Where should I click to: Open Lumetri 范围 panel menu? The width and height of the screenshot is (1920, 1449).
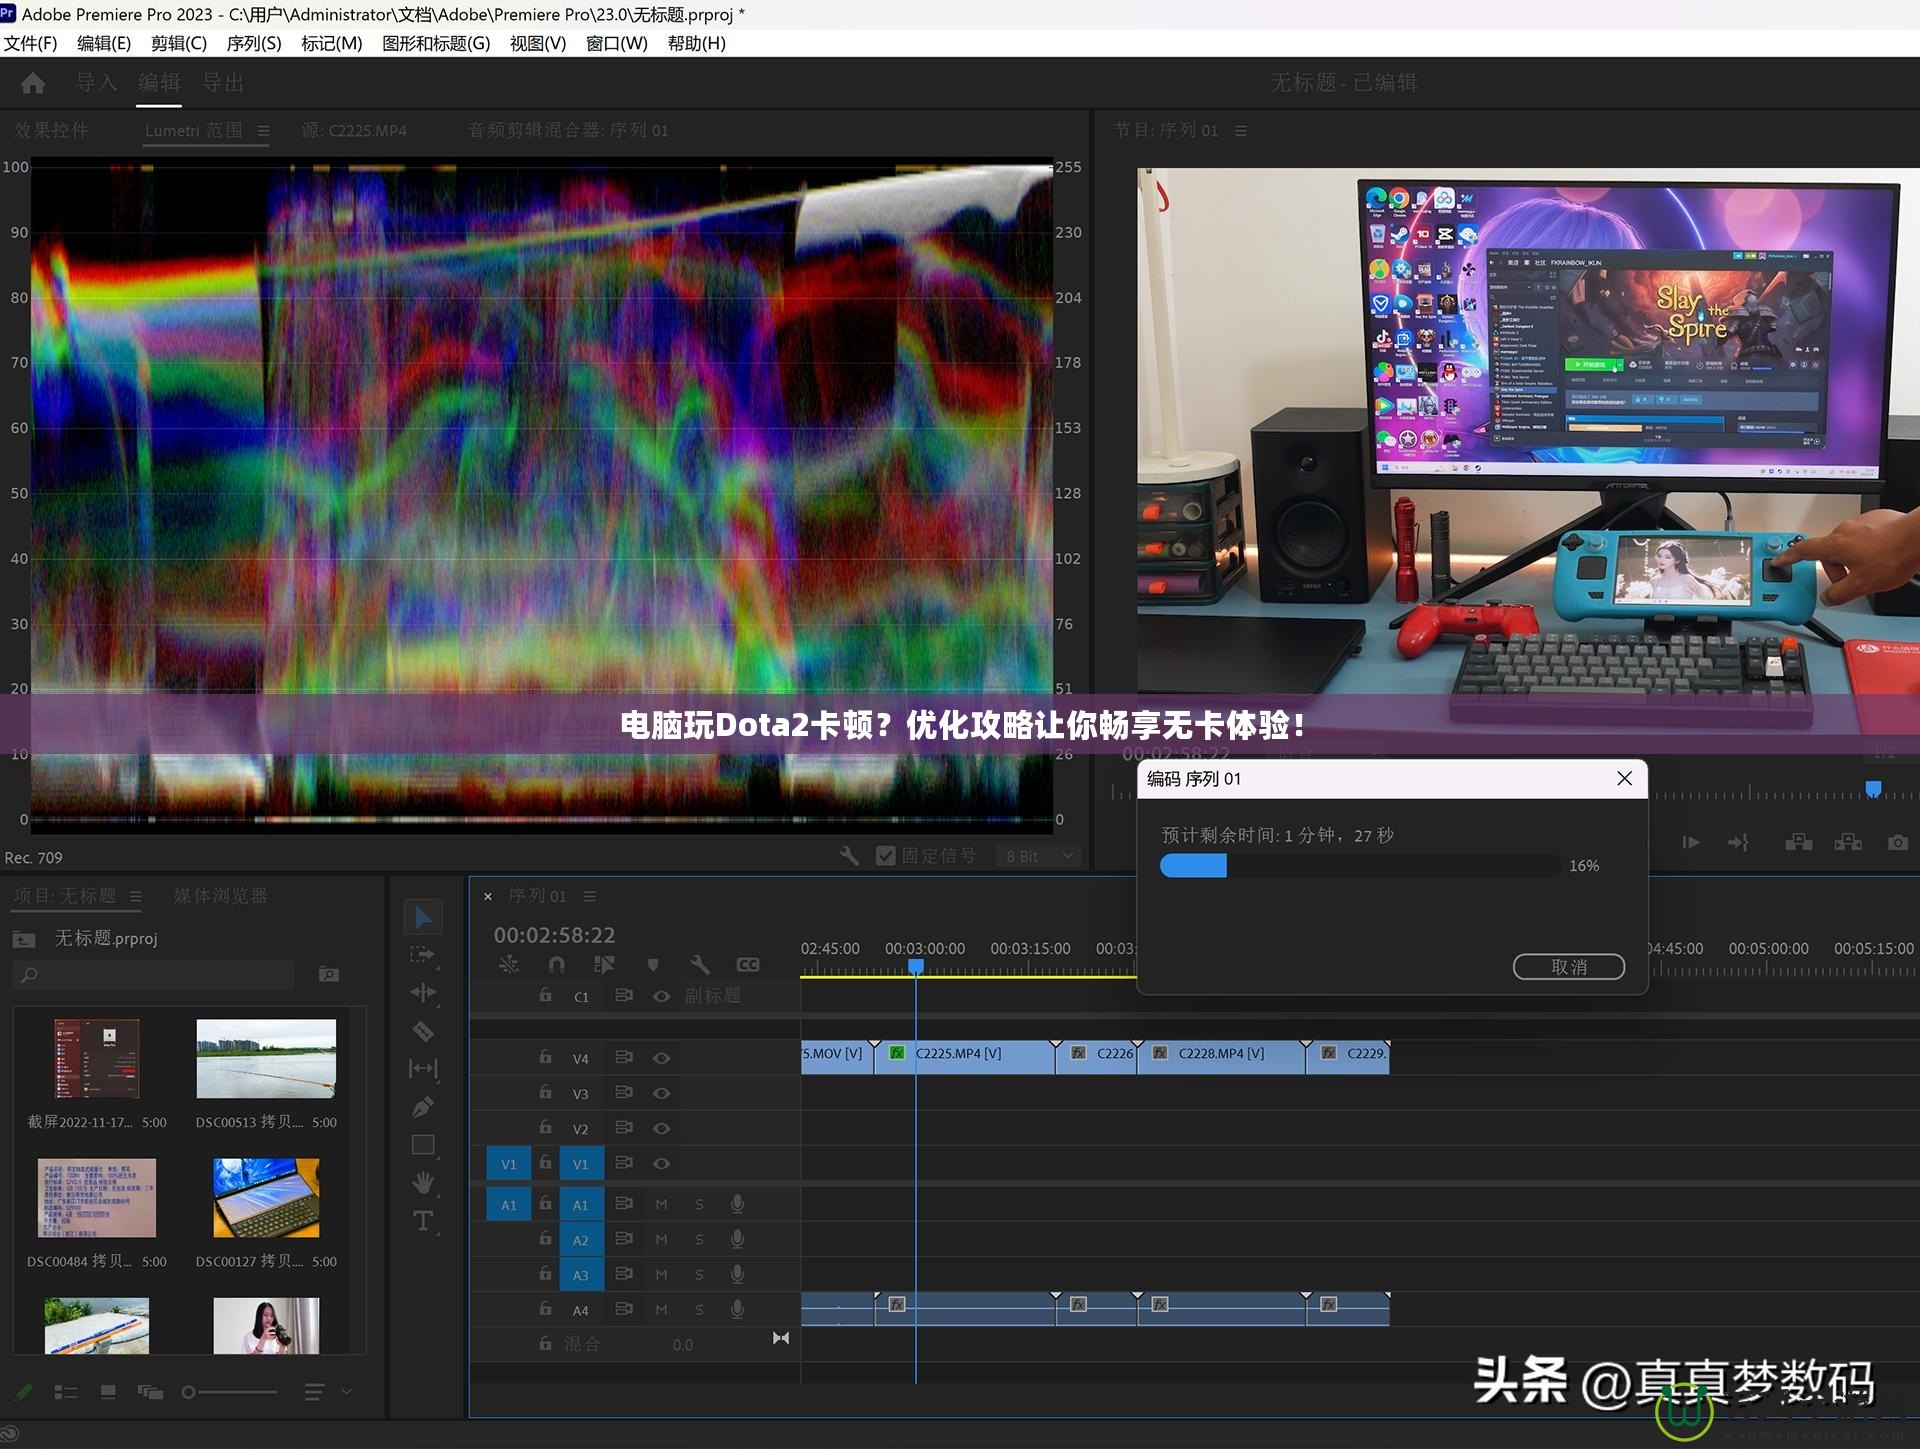tap(264, 131)
